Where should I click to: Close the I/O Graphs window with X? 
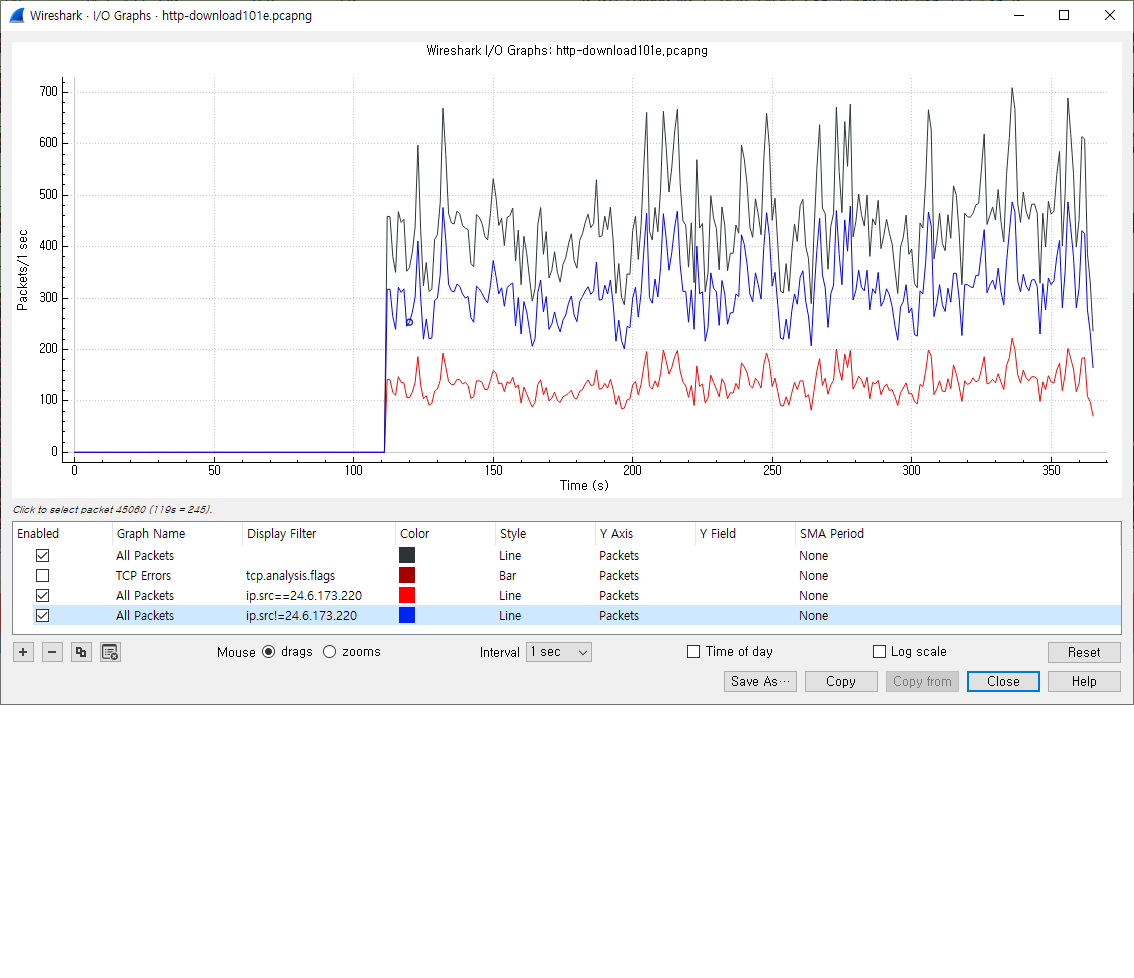coord(1110,15)
